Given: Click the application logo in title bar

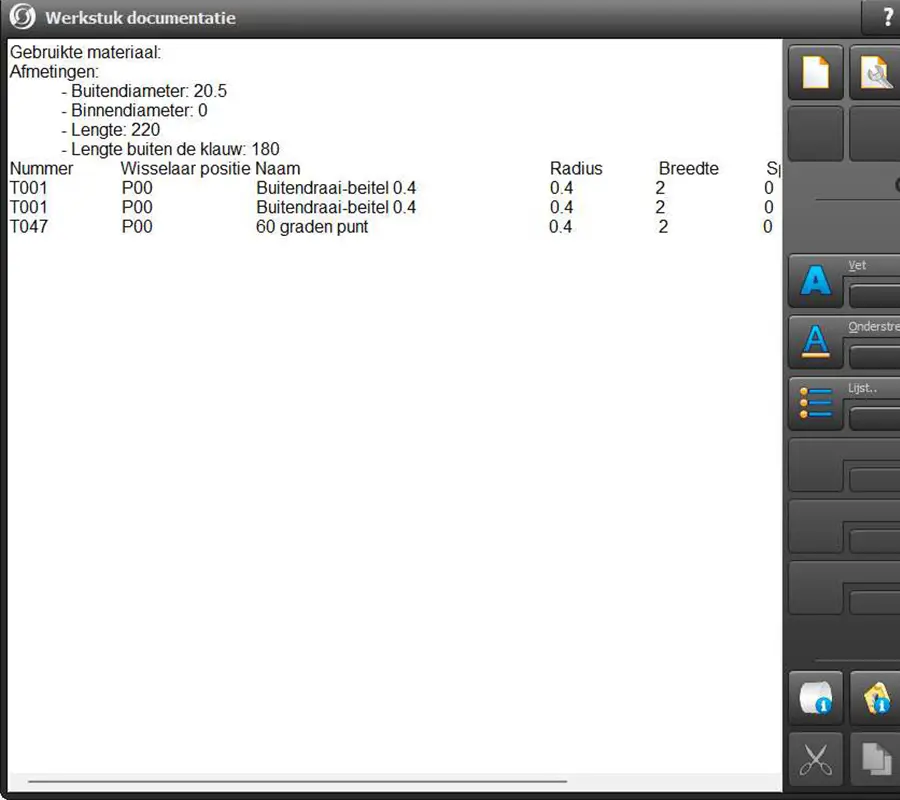Looking at the screenshot, I should point(22,16).
